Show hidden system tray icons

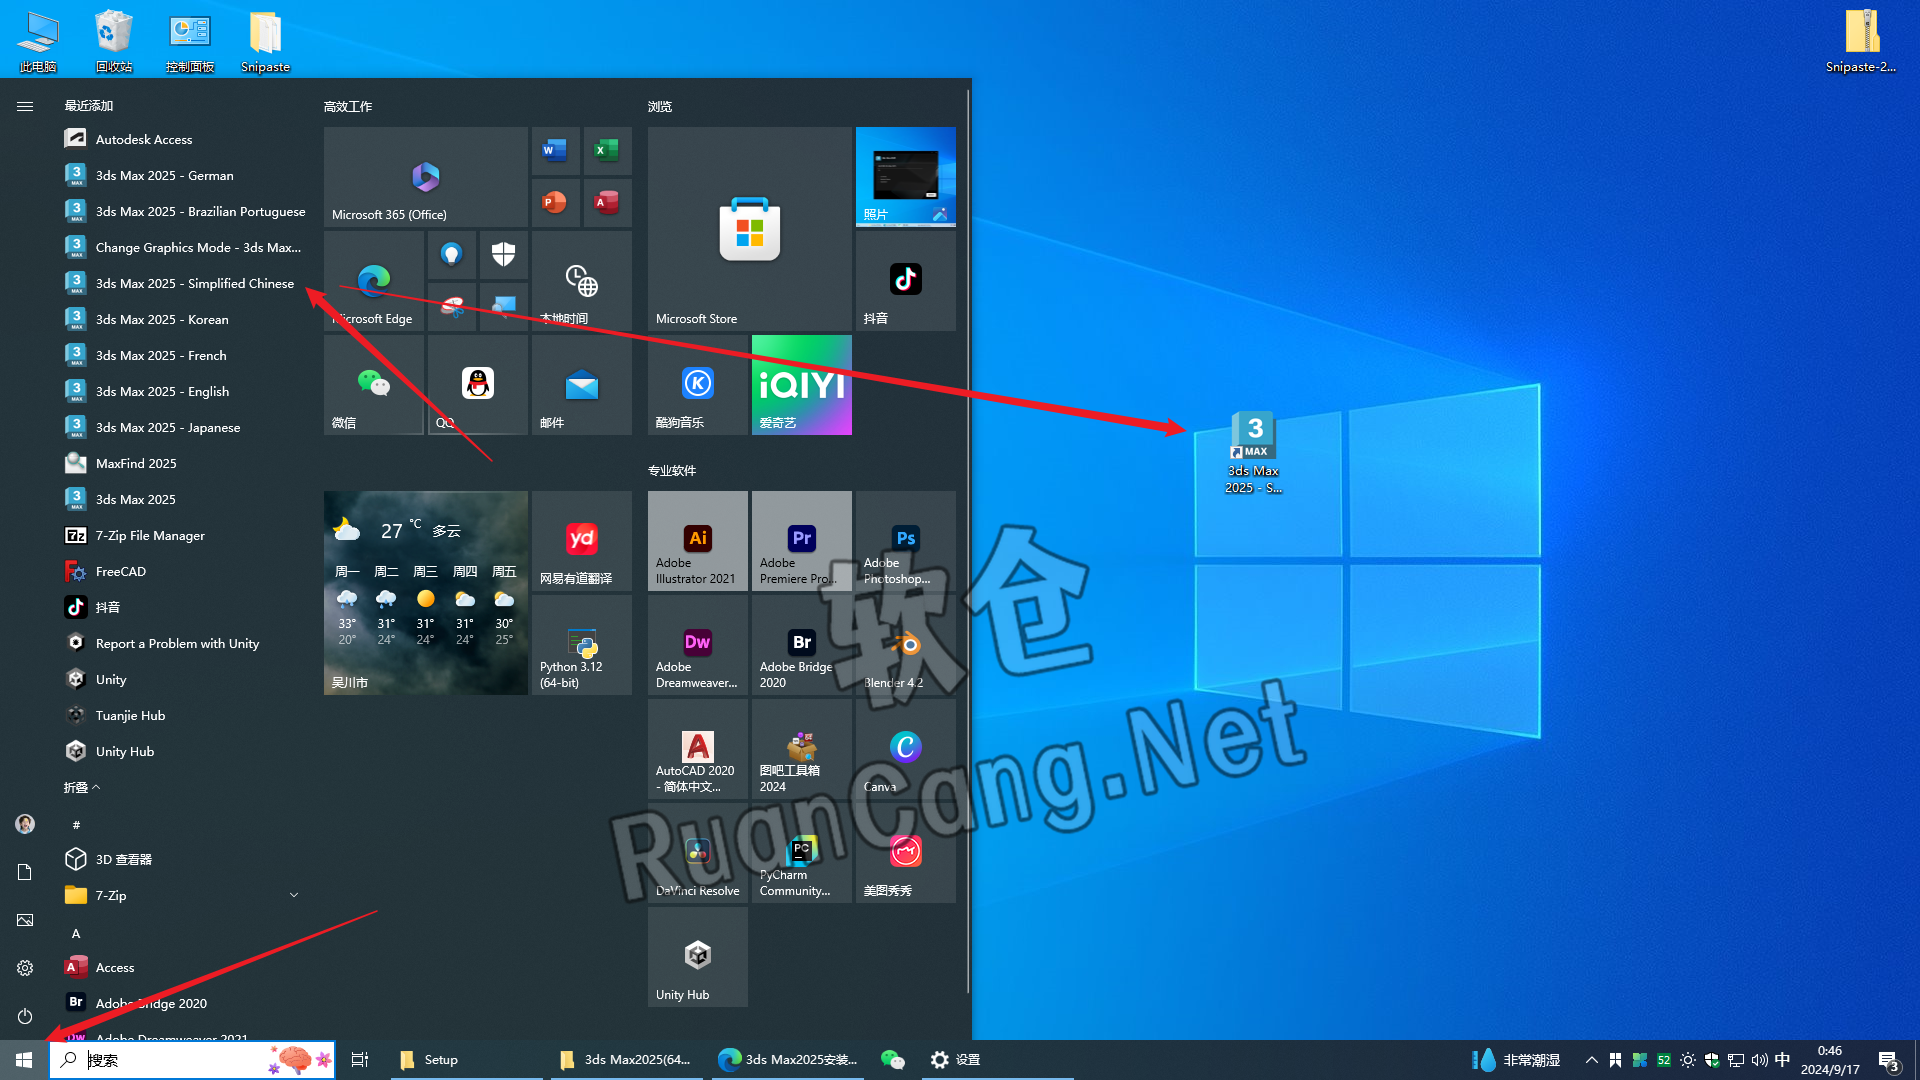pos(1591,1060)
